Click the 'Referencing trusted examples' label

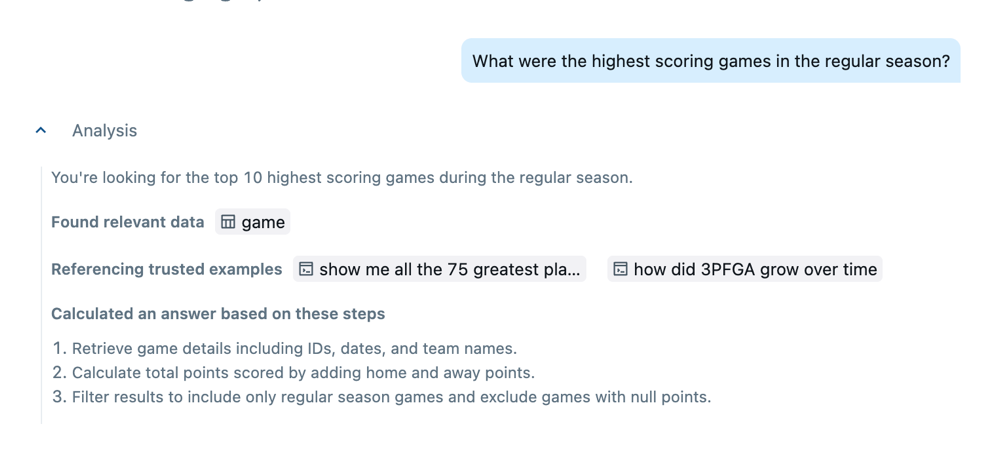pos(166,269)
